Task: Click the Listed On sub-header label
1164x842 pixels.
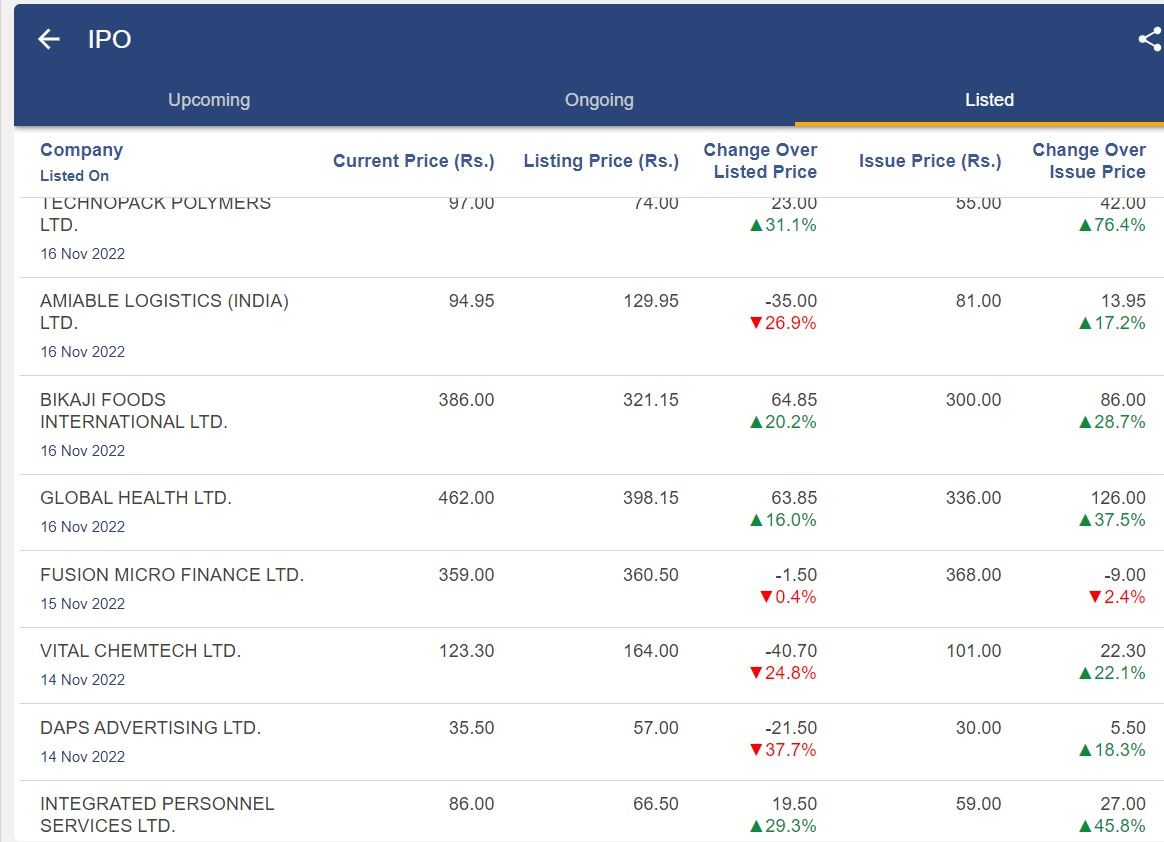Action: coord(74,176)
